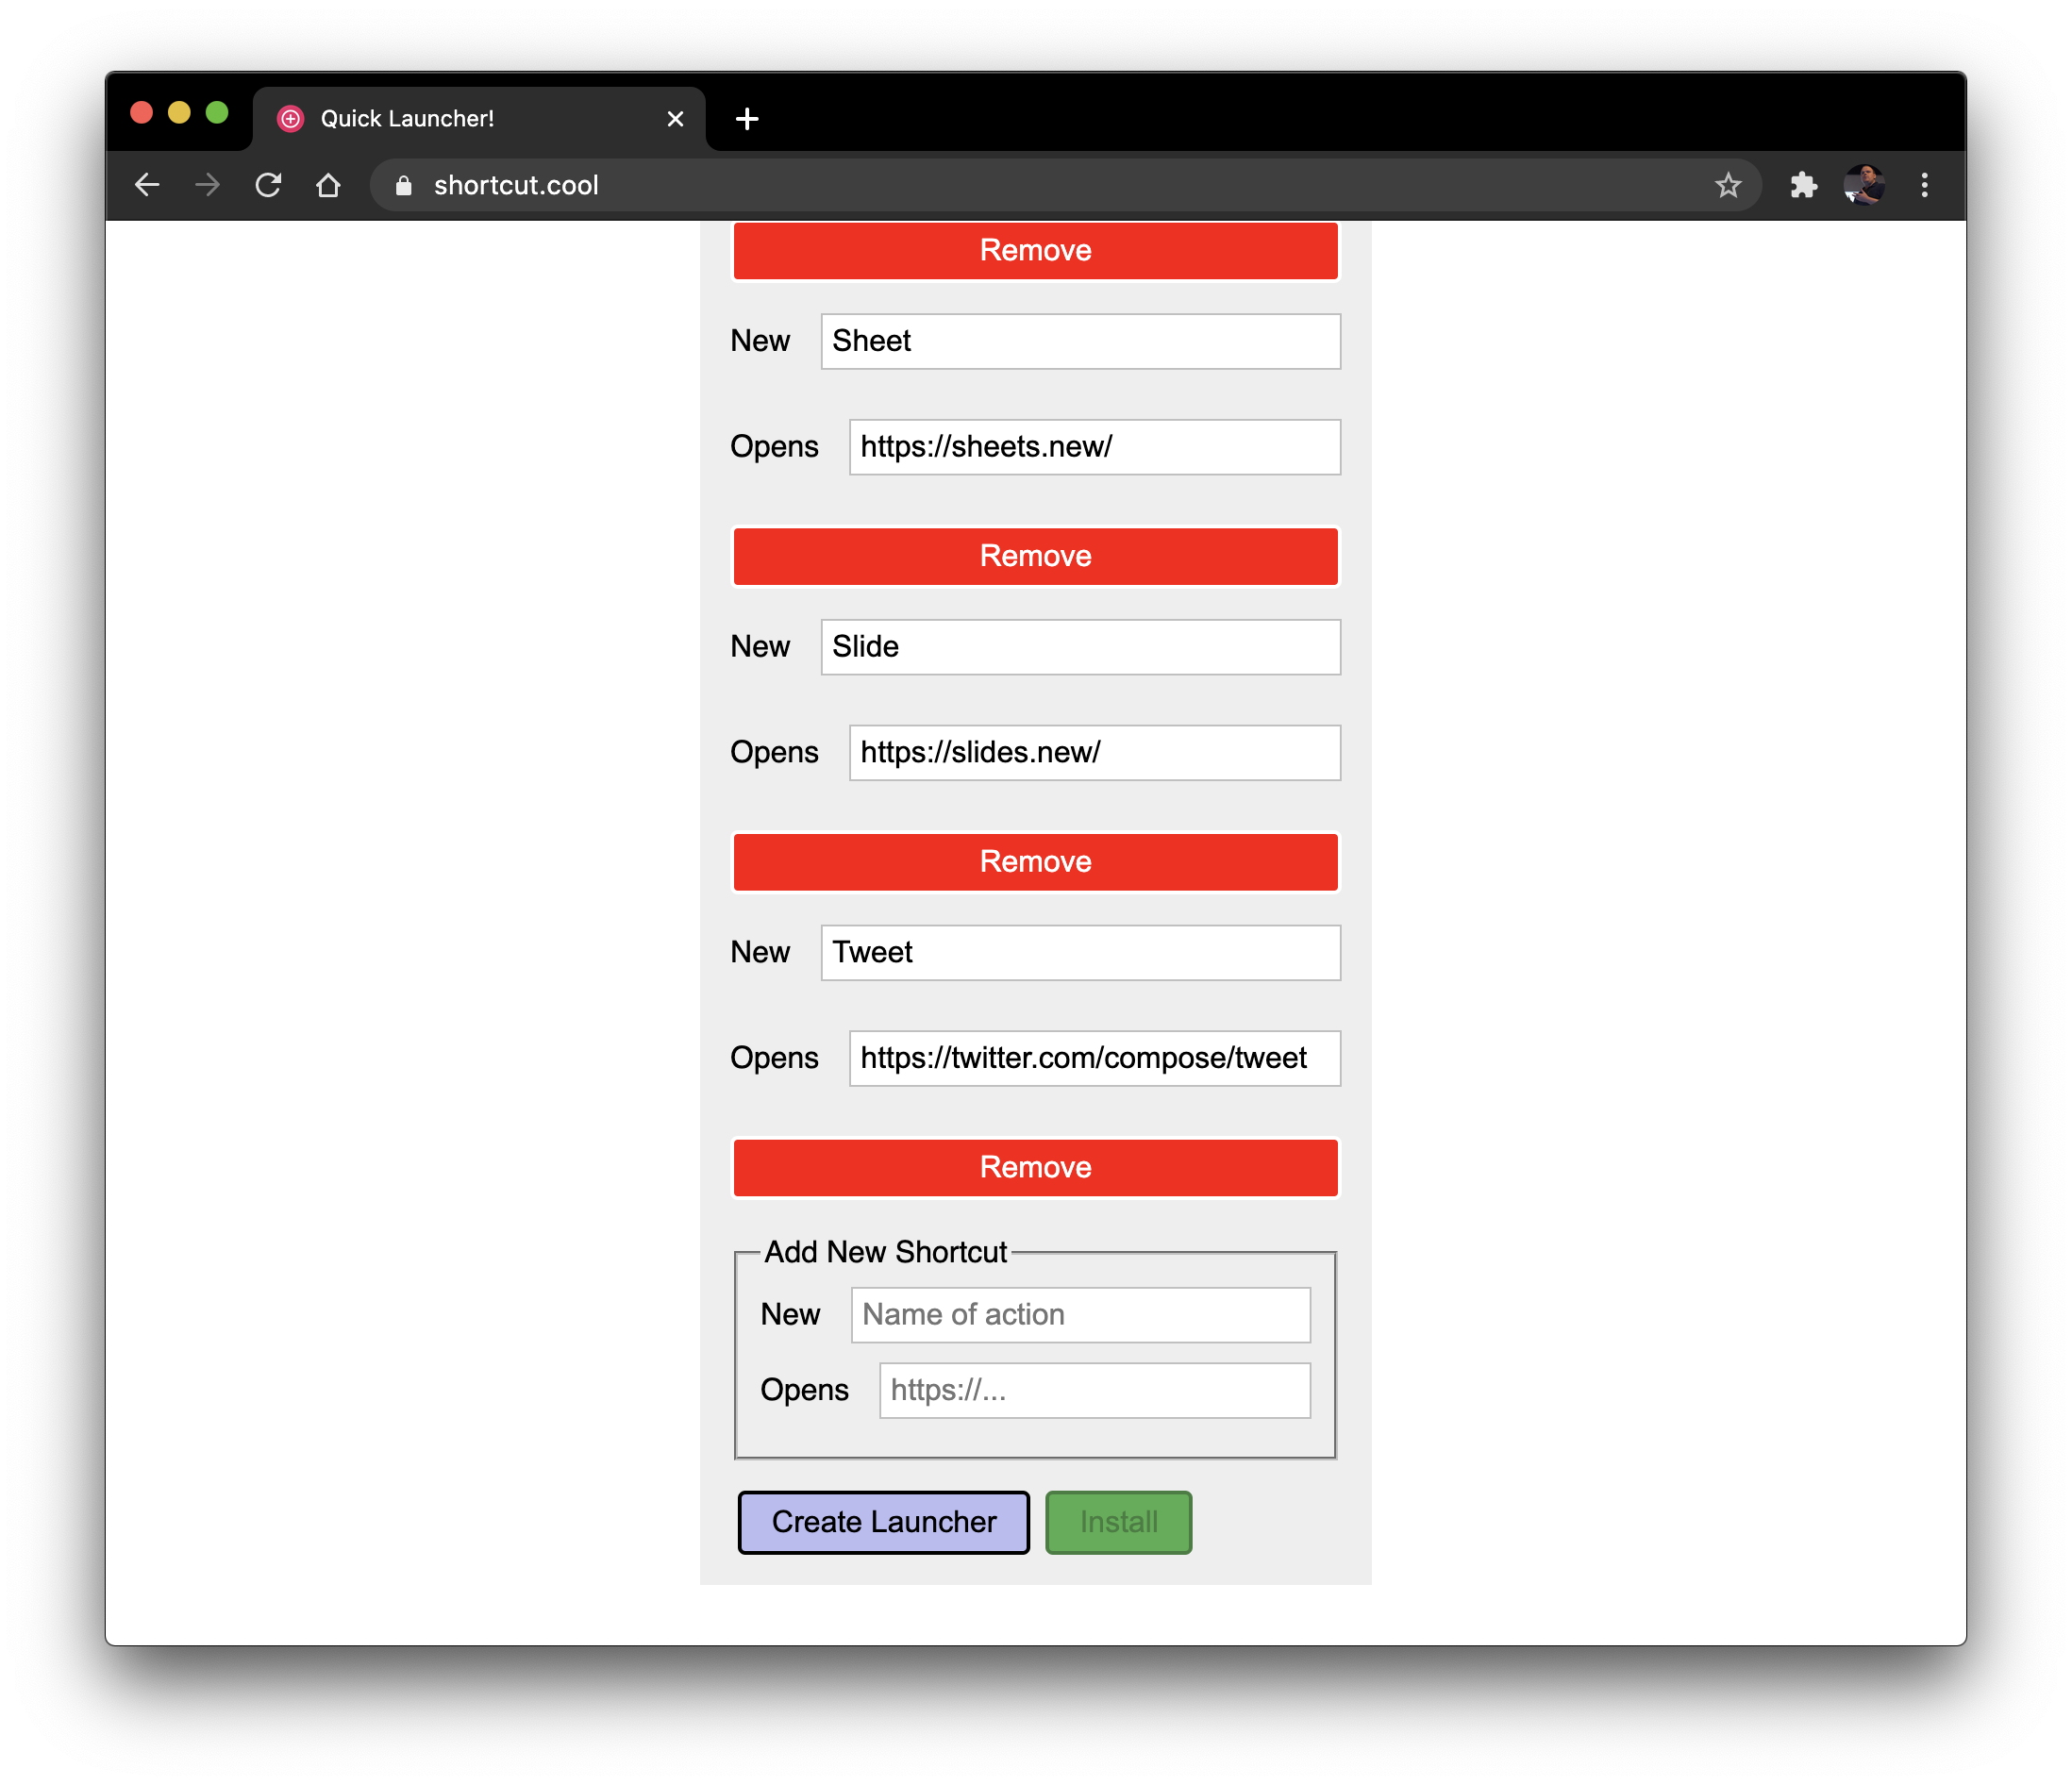Open the profile avatar menu
The height and width of the screenshot is (1785, 2072).
(x=1863, y=185)
